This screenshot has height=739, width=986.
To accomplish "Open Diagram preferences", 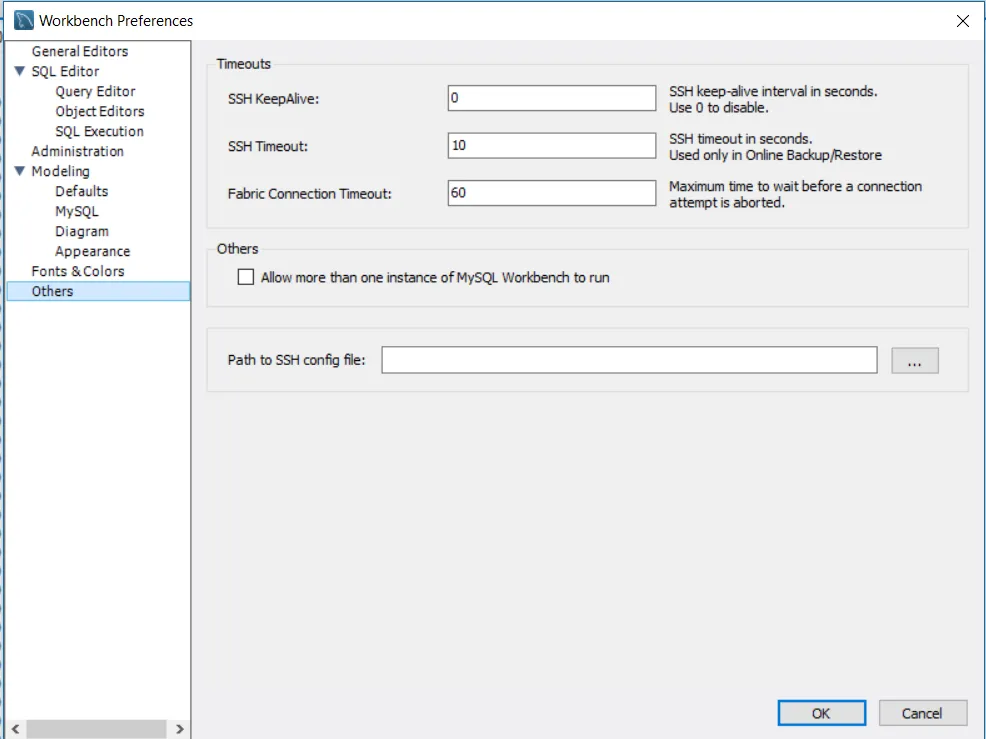I will [82, 231].
